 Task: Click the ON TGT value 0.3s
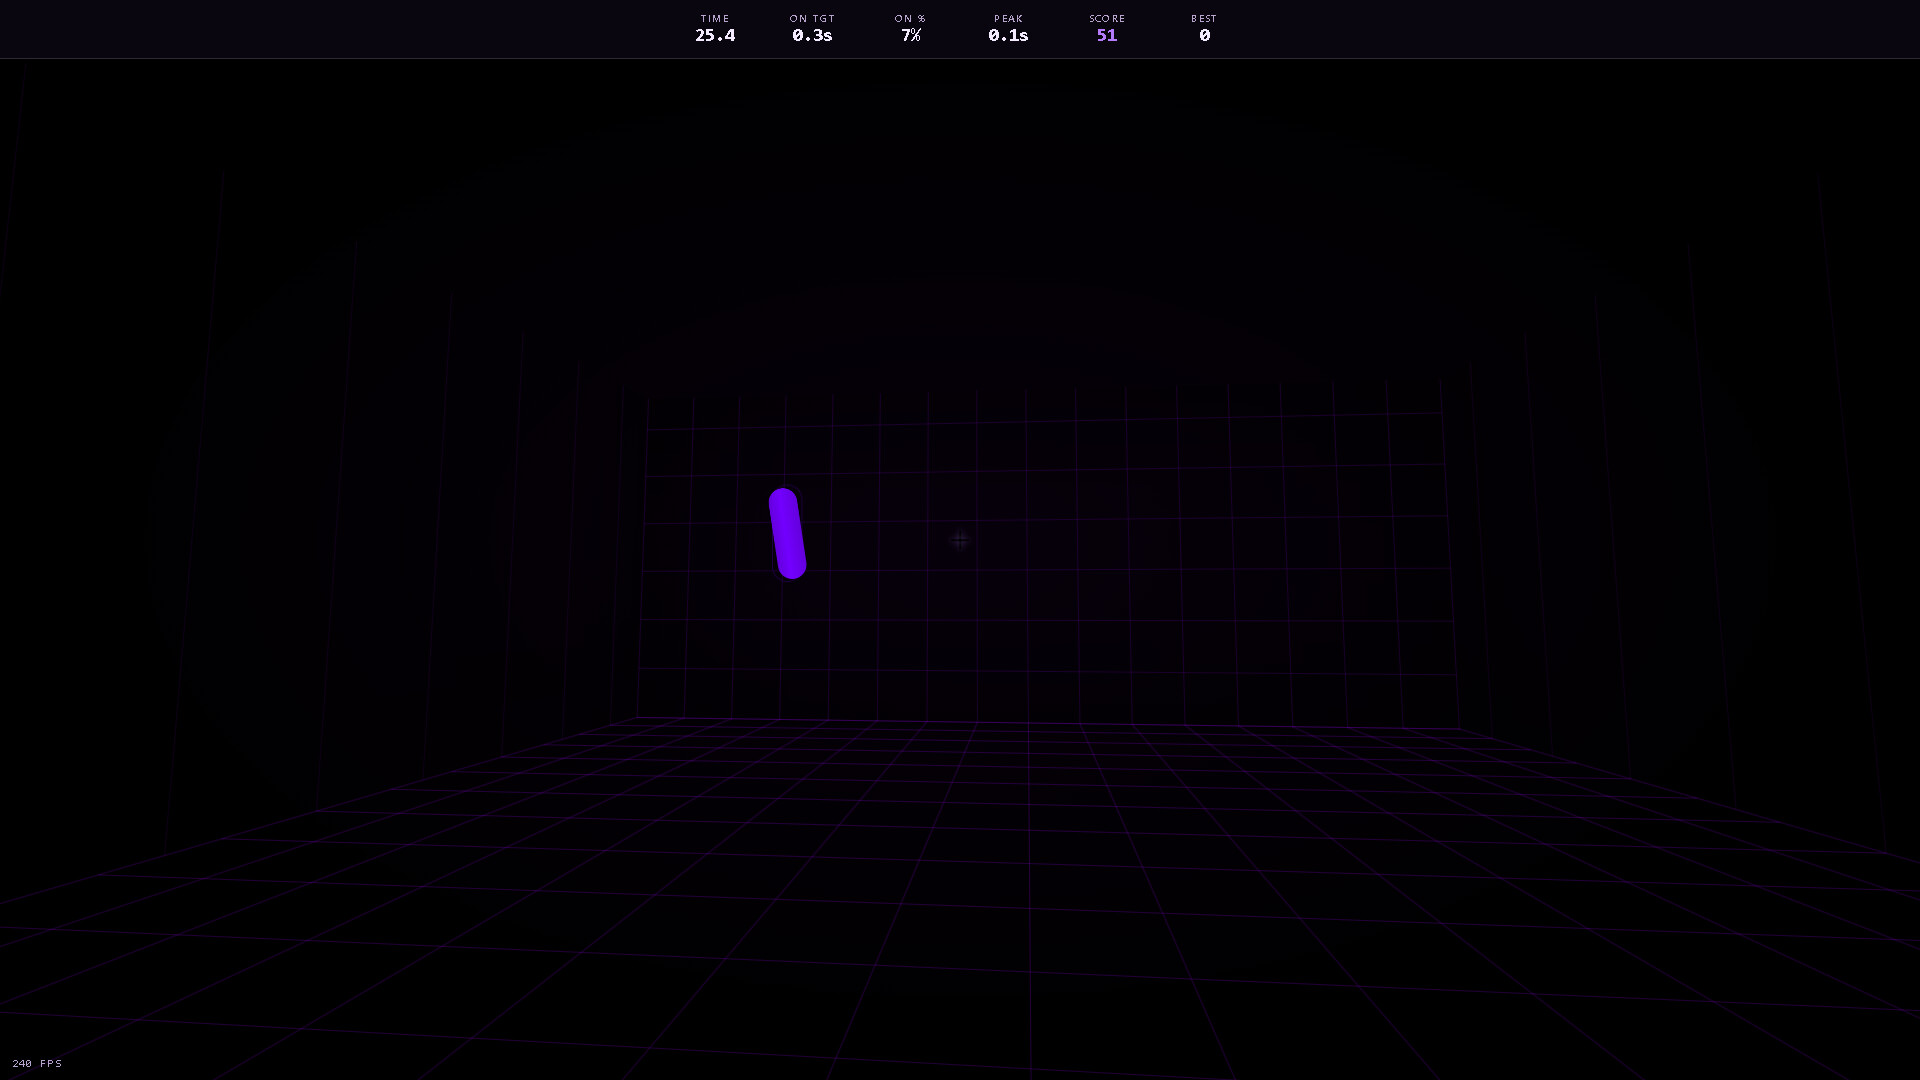point(812,36)
